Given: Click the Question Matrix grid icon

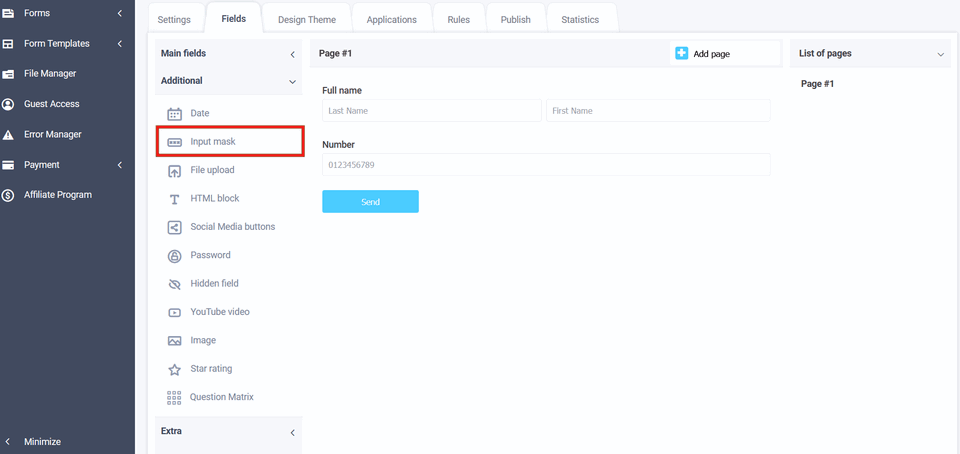Looking at the screenshot, I should [x=174, y=397].
